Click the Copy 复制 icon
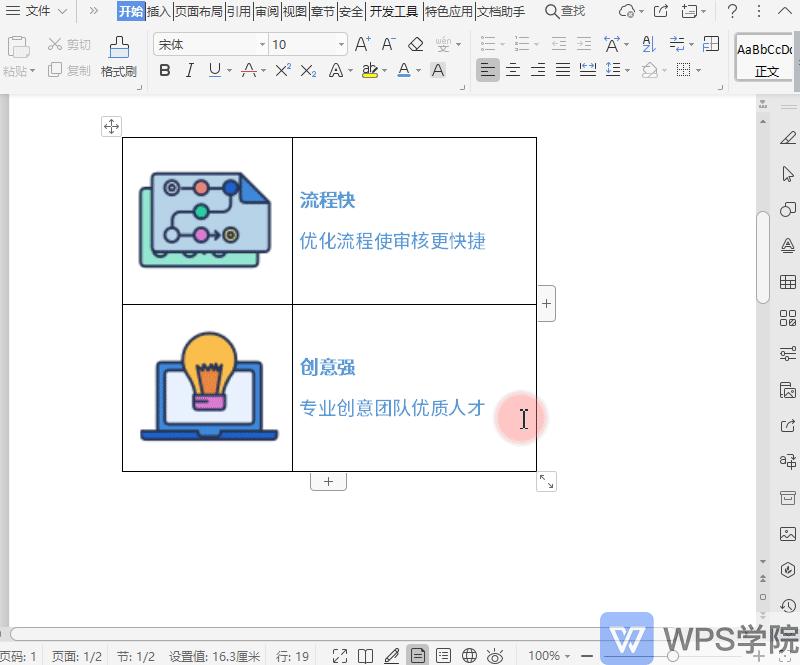Screen dimensions: 800x665 (56, 70)
